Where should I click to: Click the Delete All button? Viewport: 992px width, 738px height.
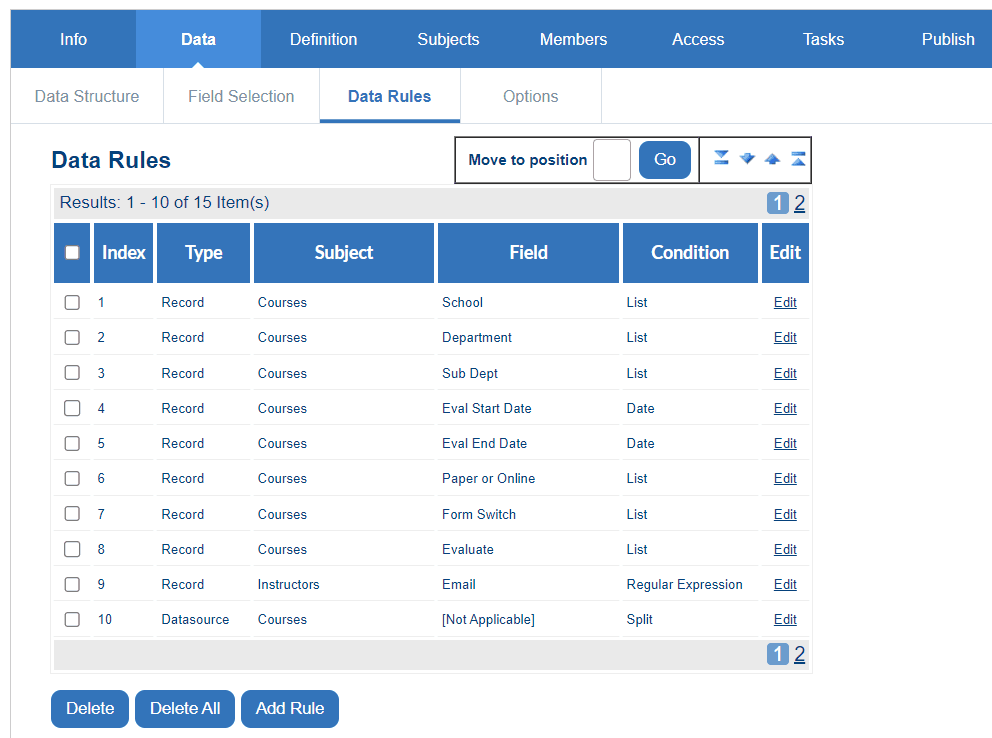click(185, 708)
